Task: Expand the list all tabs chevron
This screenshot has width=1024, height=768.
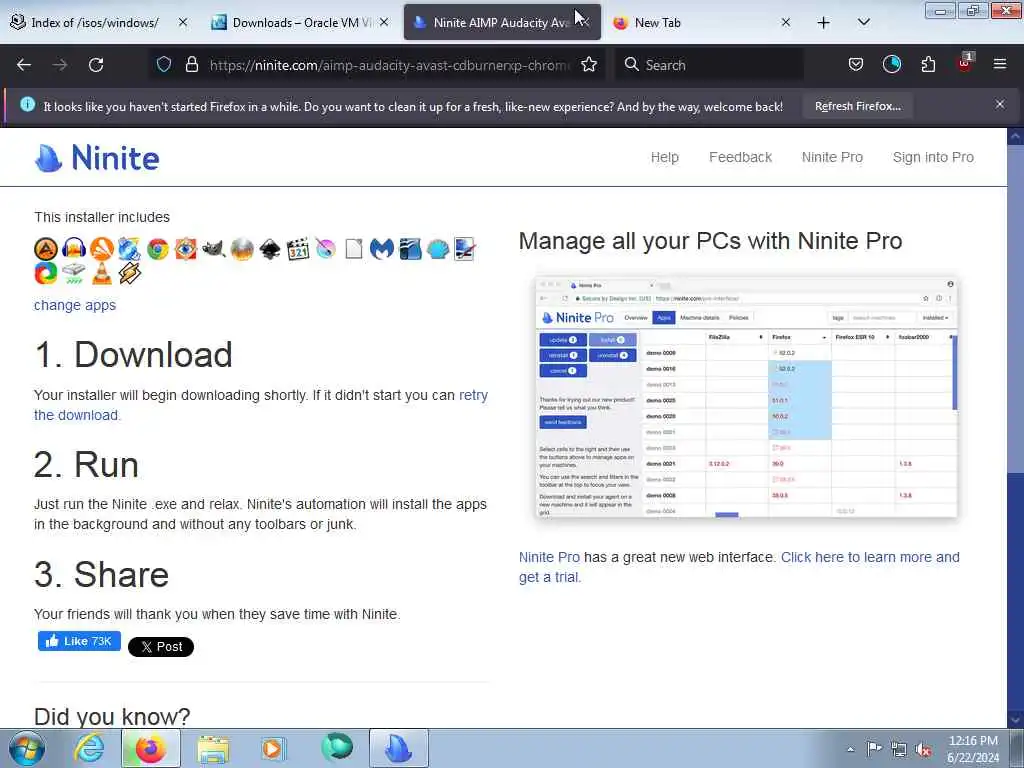Action: [x=863, y=22]
